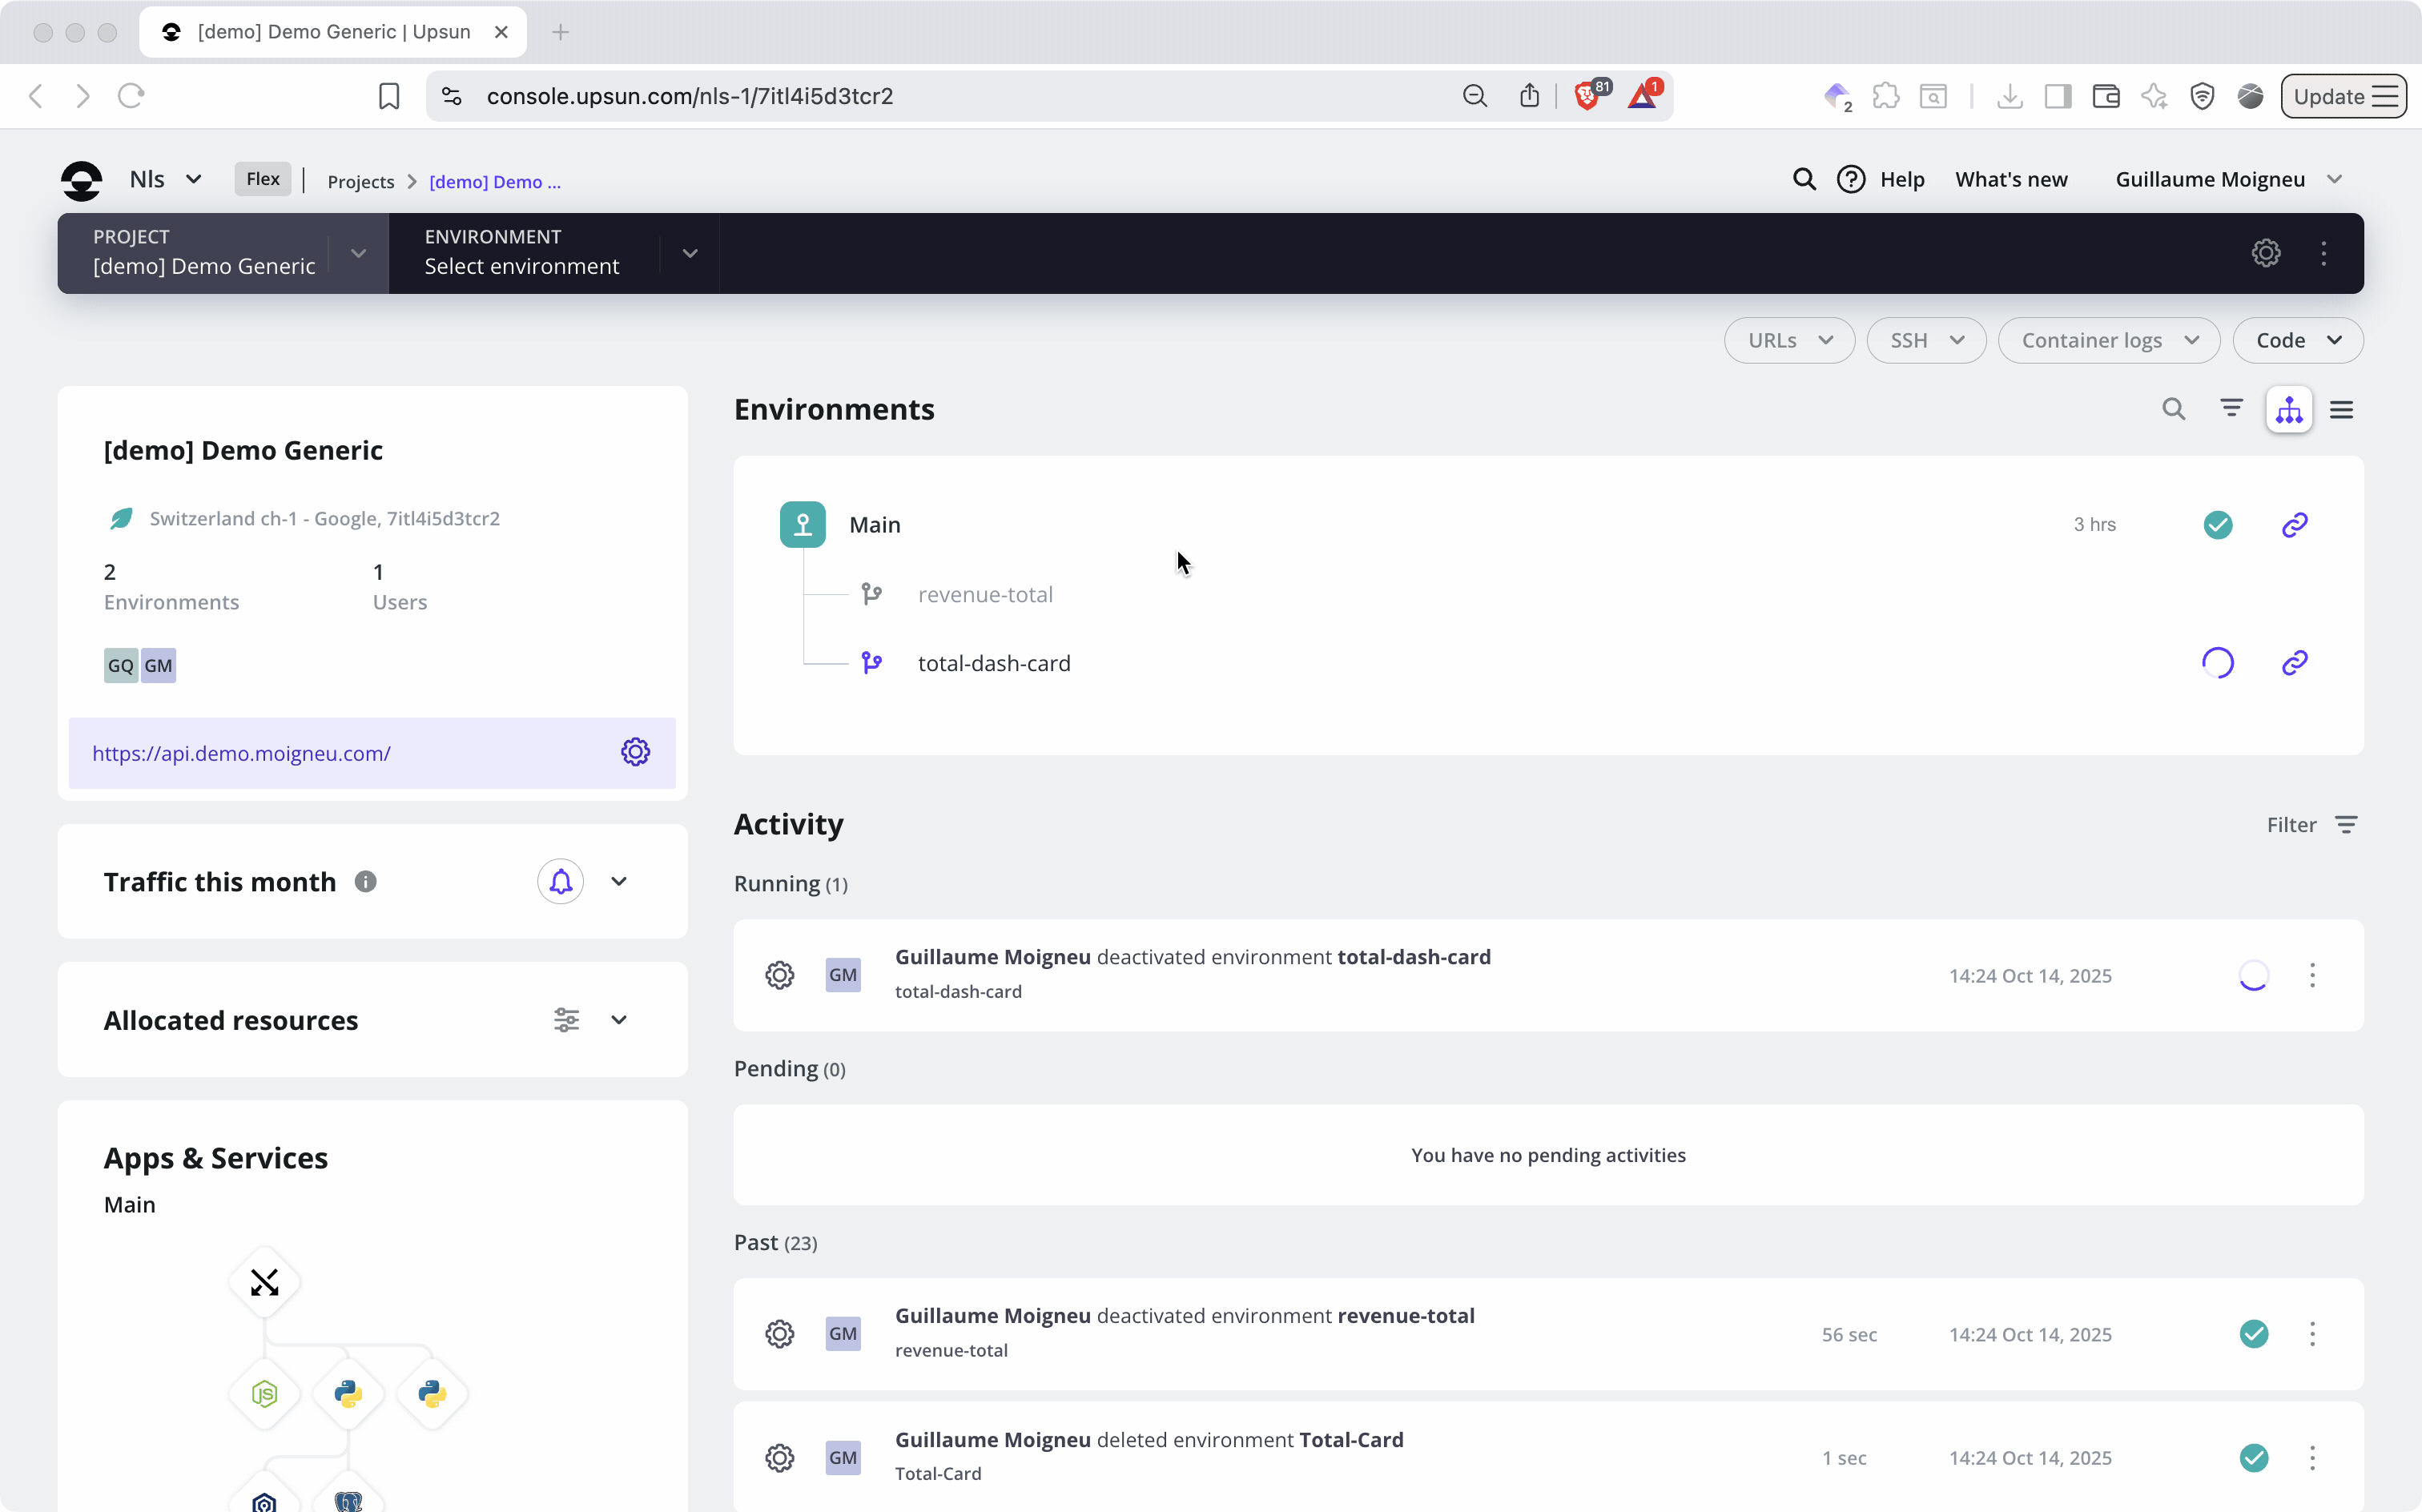This screenshot has height=1512, width=2422.
Task: Expand the Container logs dropdown
Action: click(2108, 340)
